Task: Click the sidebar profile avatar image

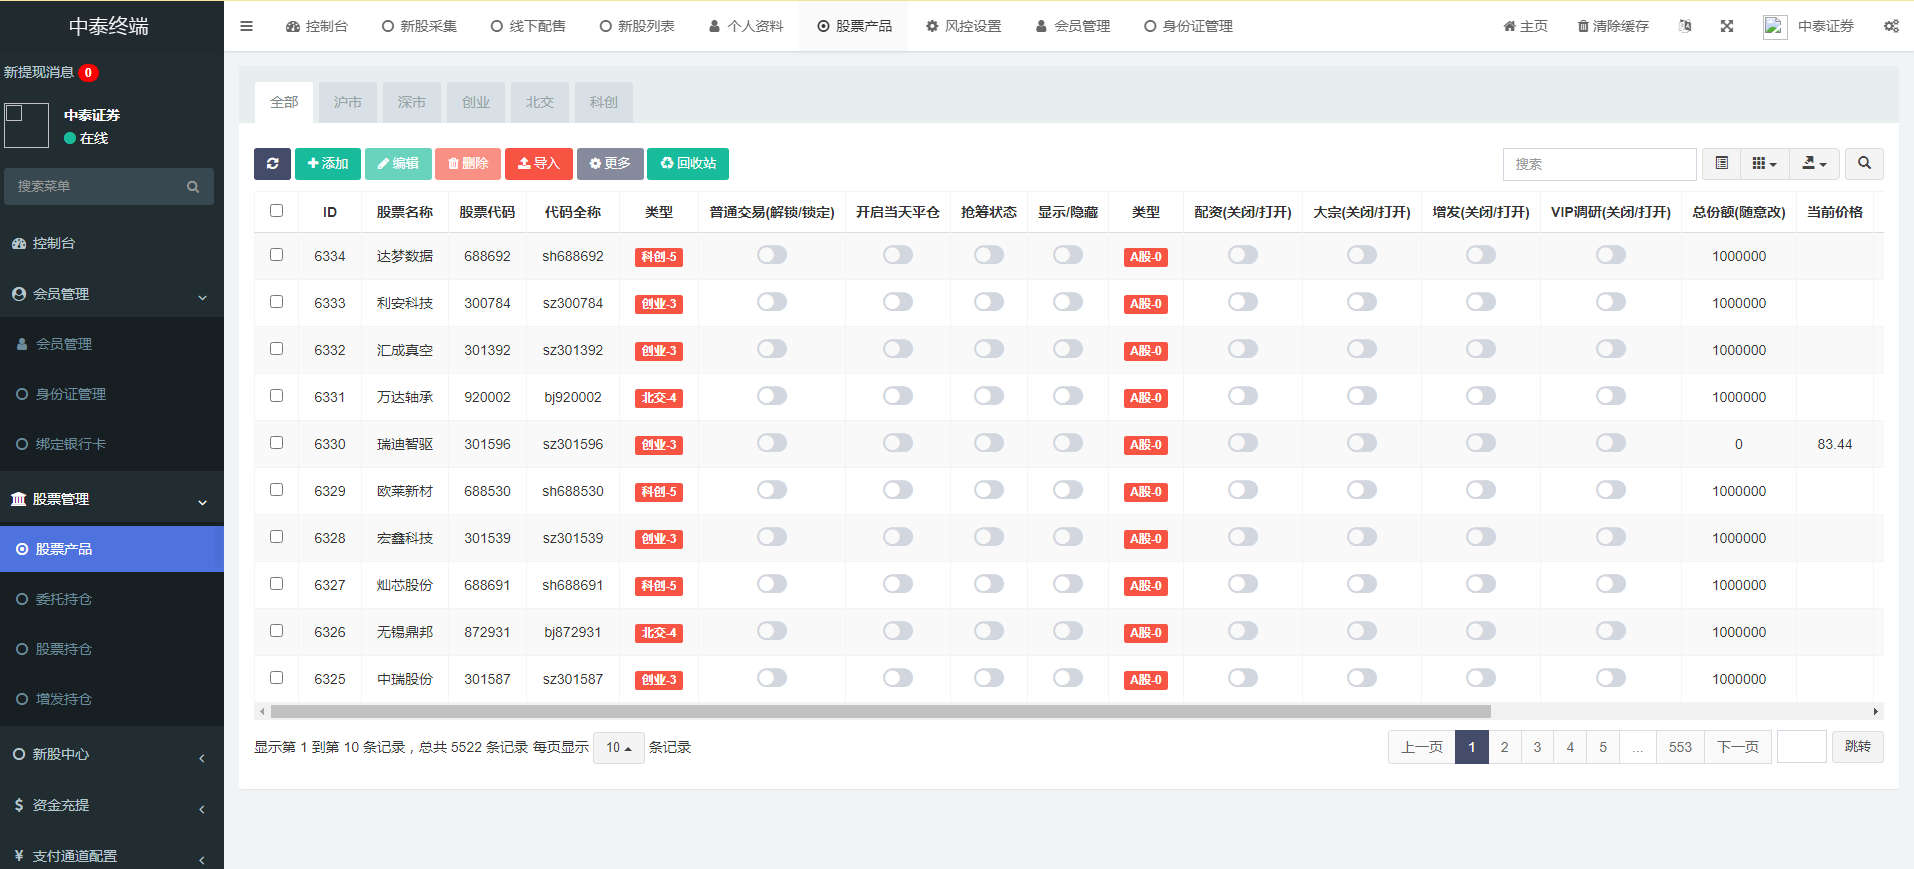Action: (27, 126)
